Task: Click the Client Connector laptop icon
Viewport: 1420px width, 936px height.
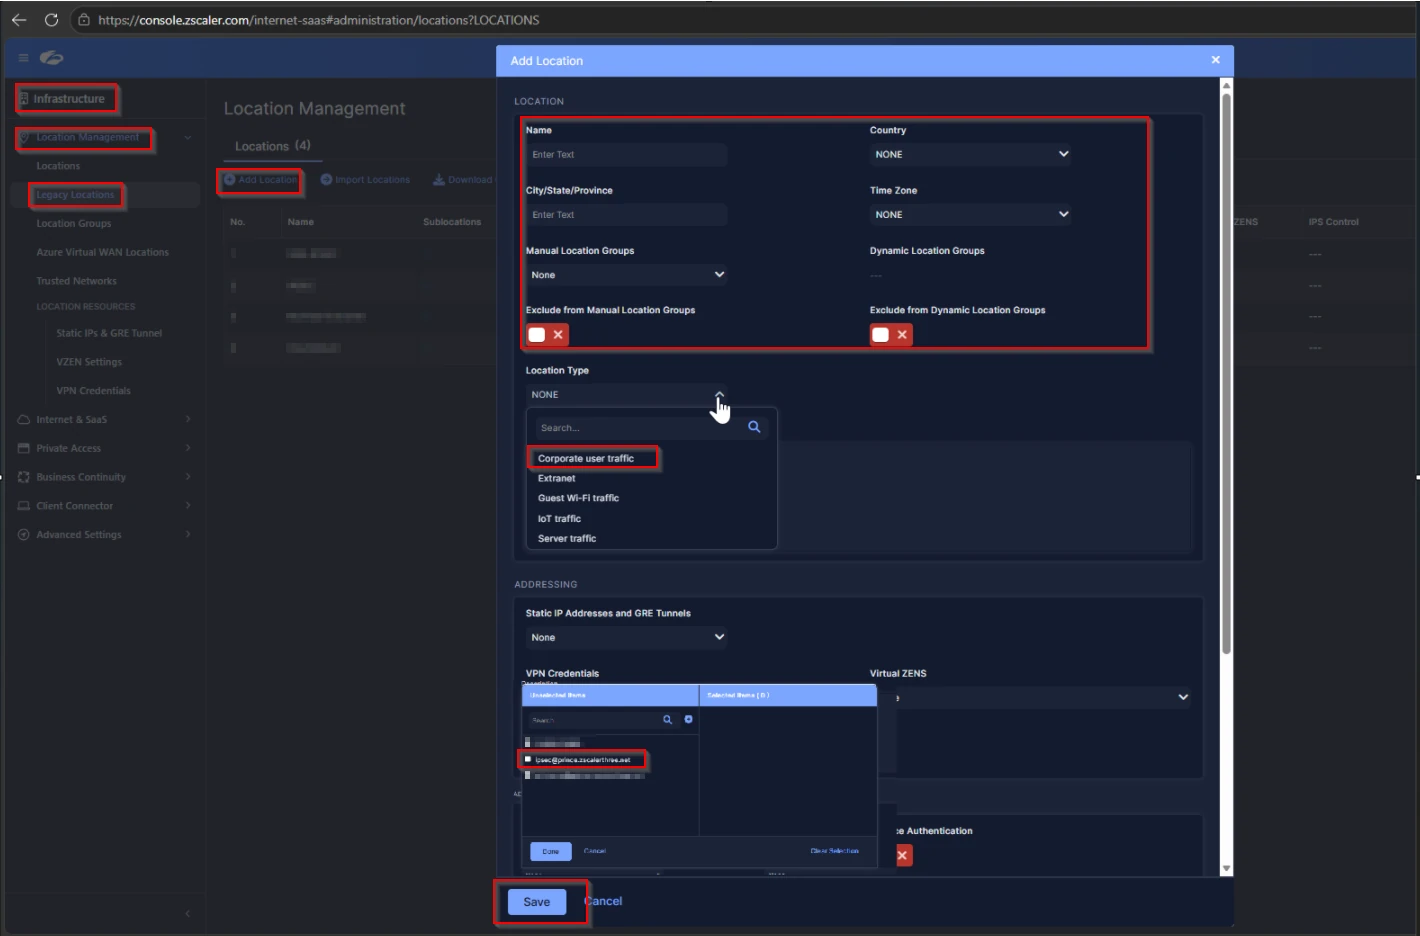Action: [x=24, y=506]
